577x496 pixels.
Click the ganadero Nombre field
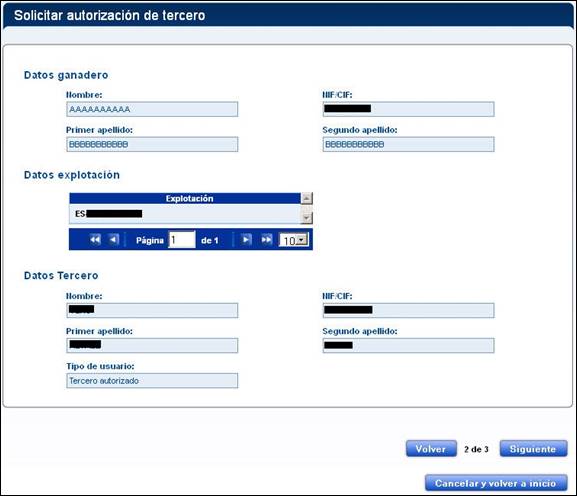(x=152, y=109)
